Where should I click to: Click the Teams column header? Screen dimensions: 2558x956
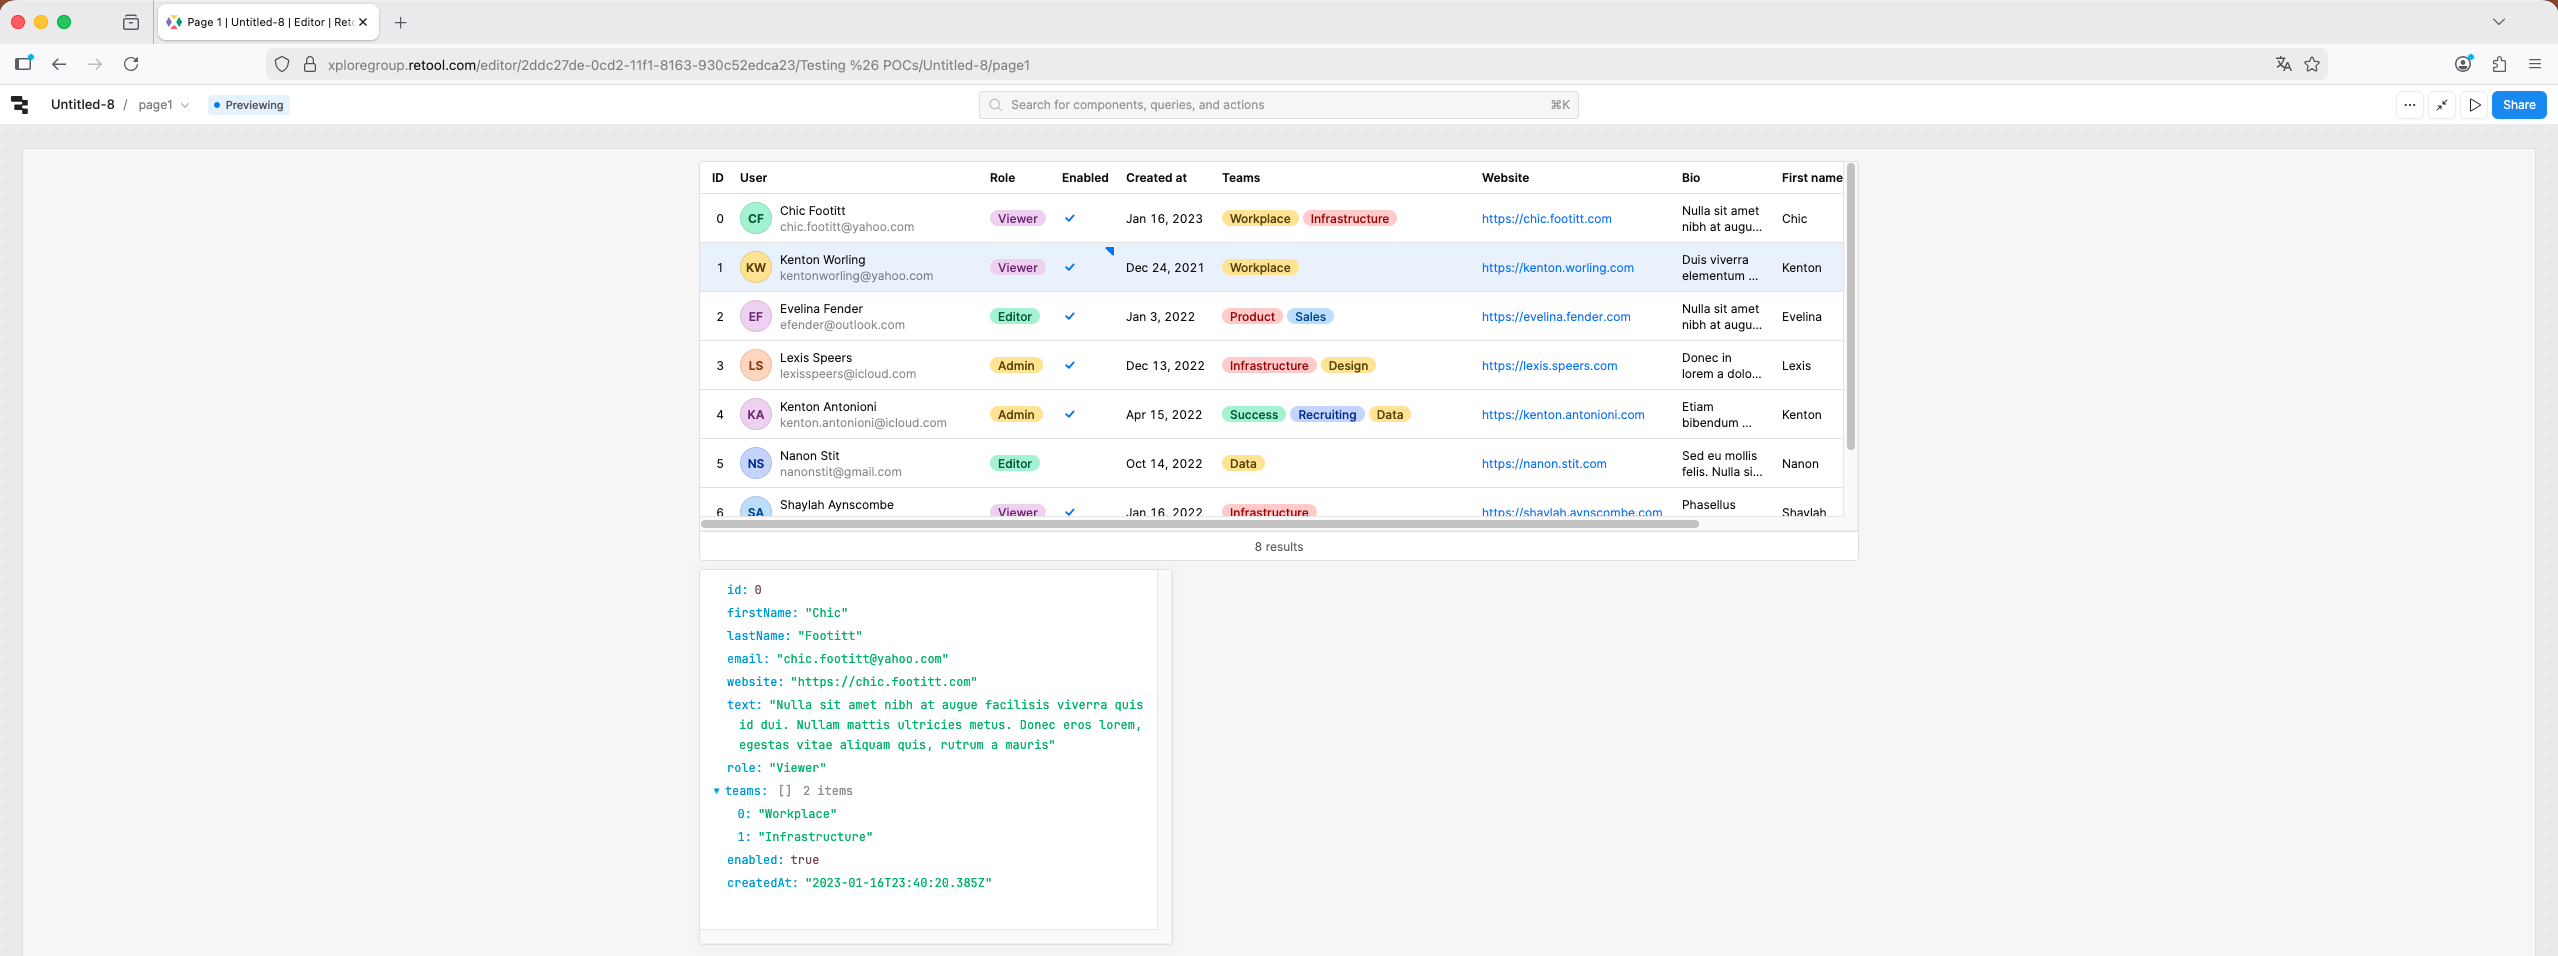[1241, 178]
